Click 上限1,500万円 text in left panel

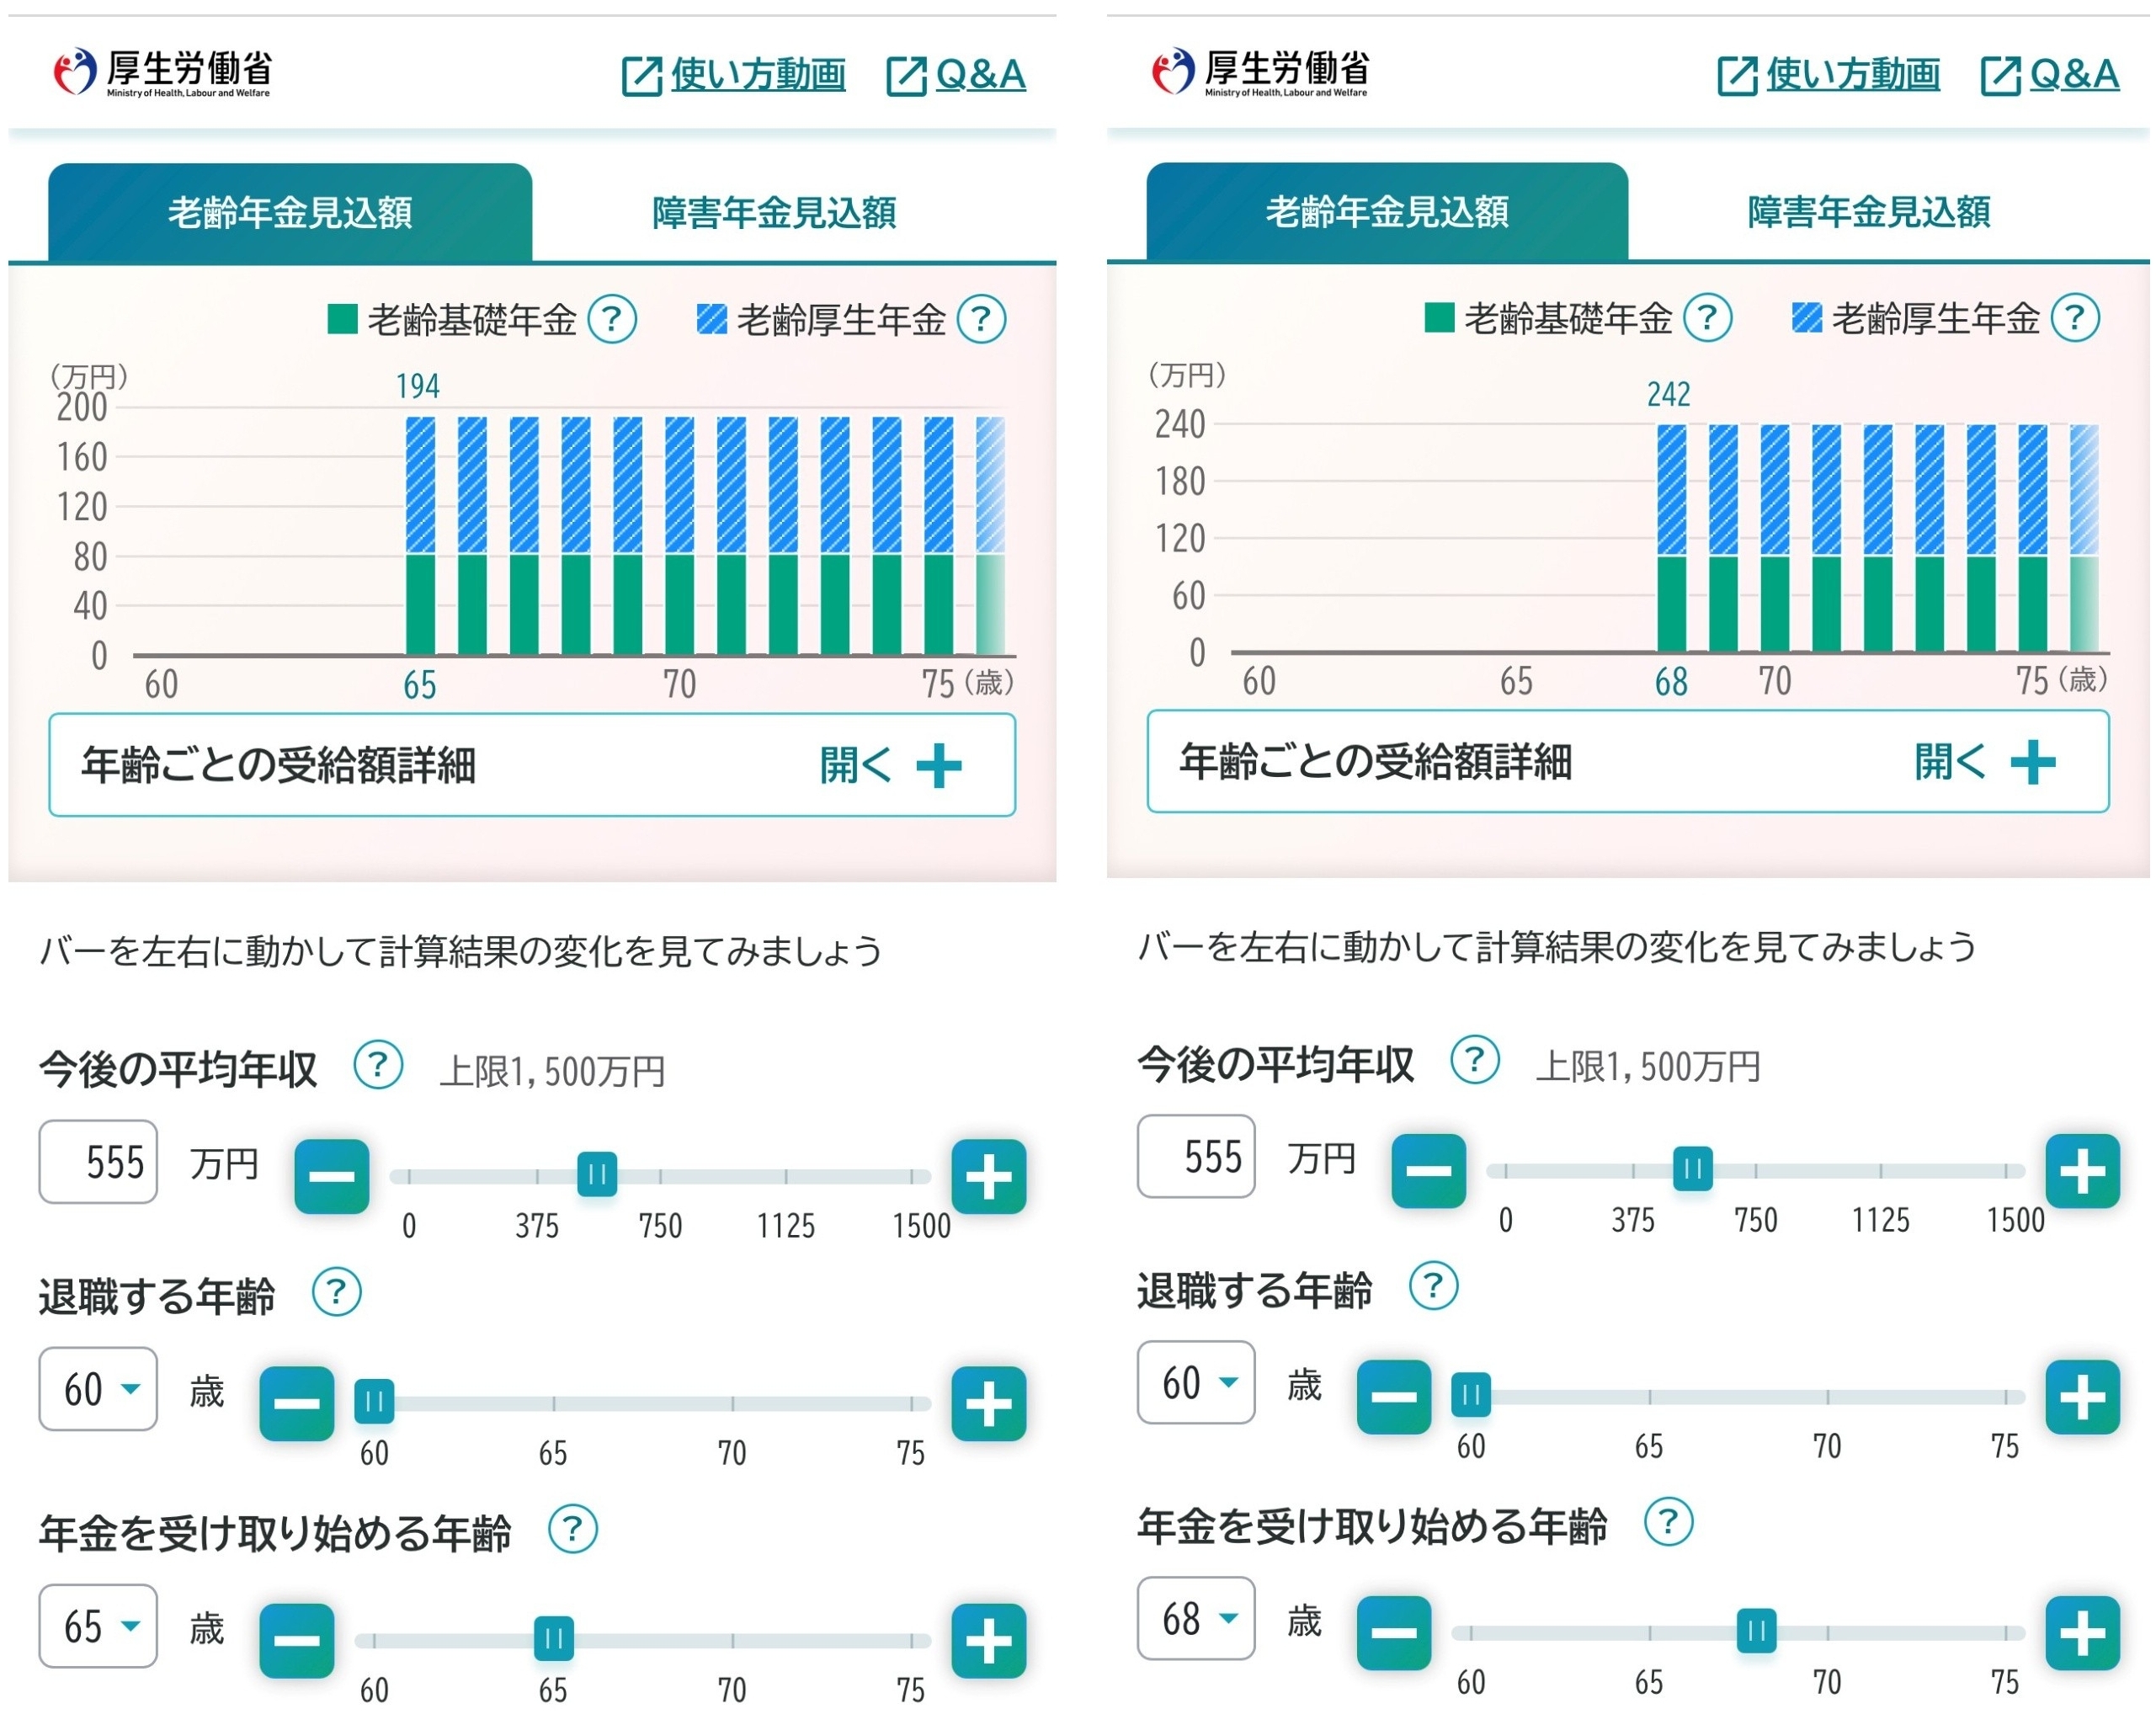[552, 1072]
